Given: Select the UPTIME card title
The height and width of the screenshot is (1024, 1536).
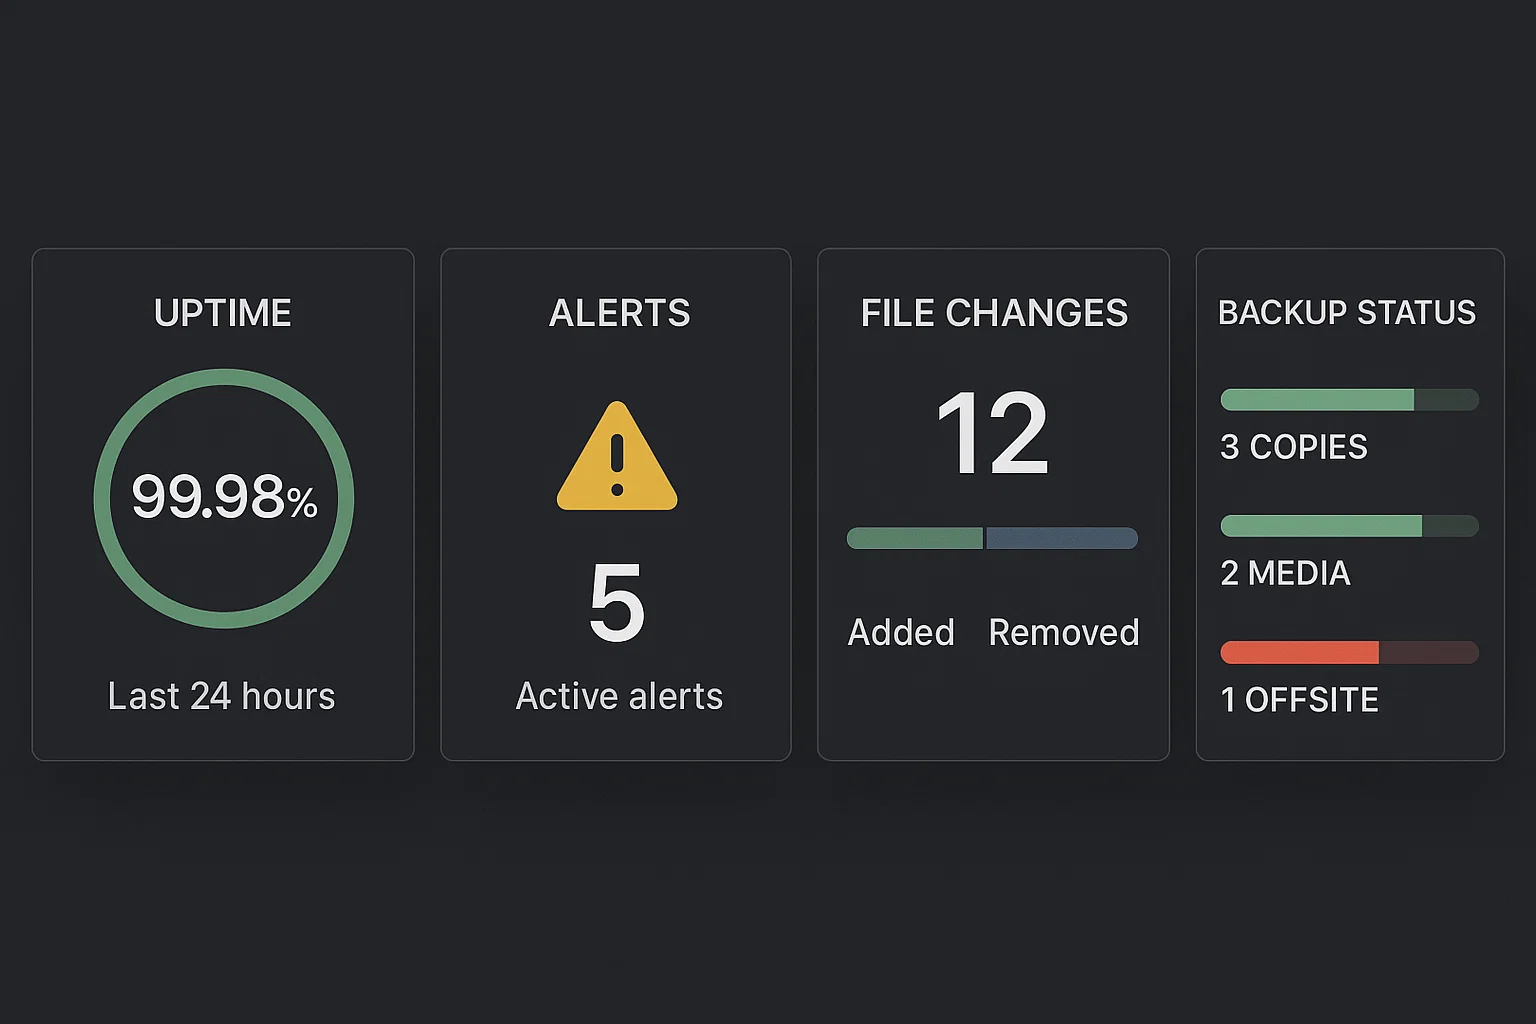Looking at the screenshot, I should click(x=223, y=313).
